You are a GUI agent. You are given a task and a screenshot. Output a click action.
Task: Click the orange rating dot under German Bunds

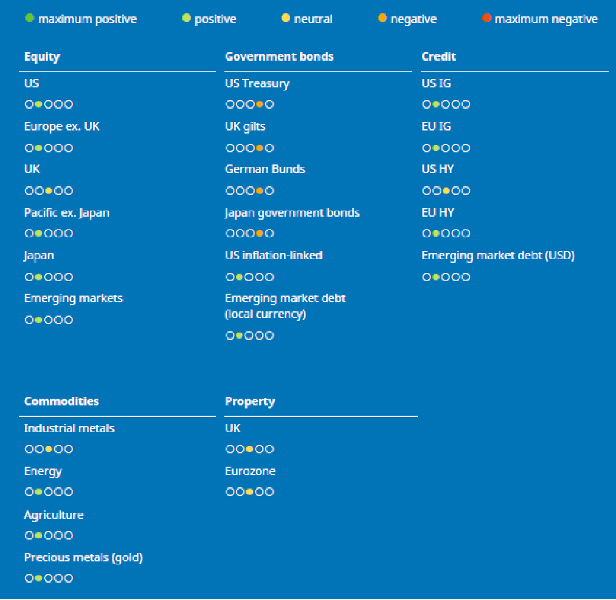259,190
